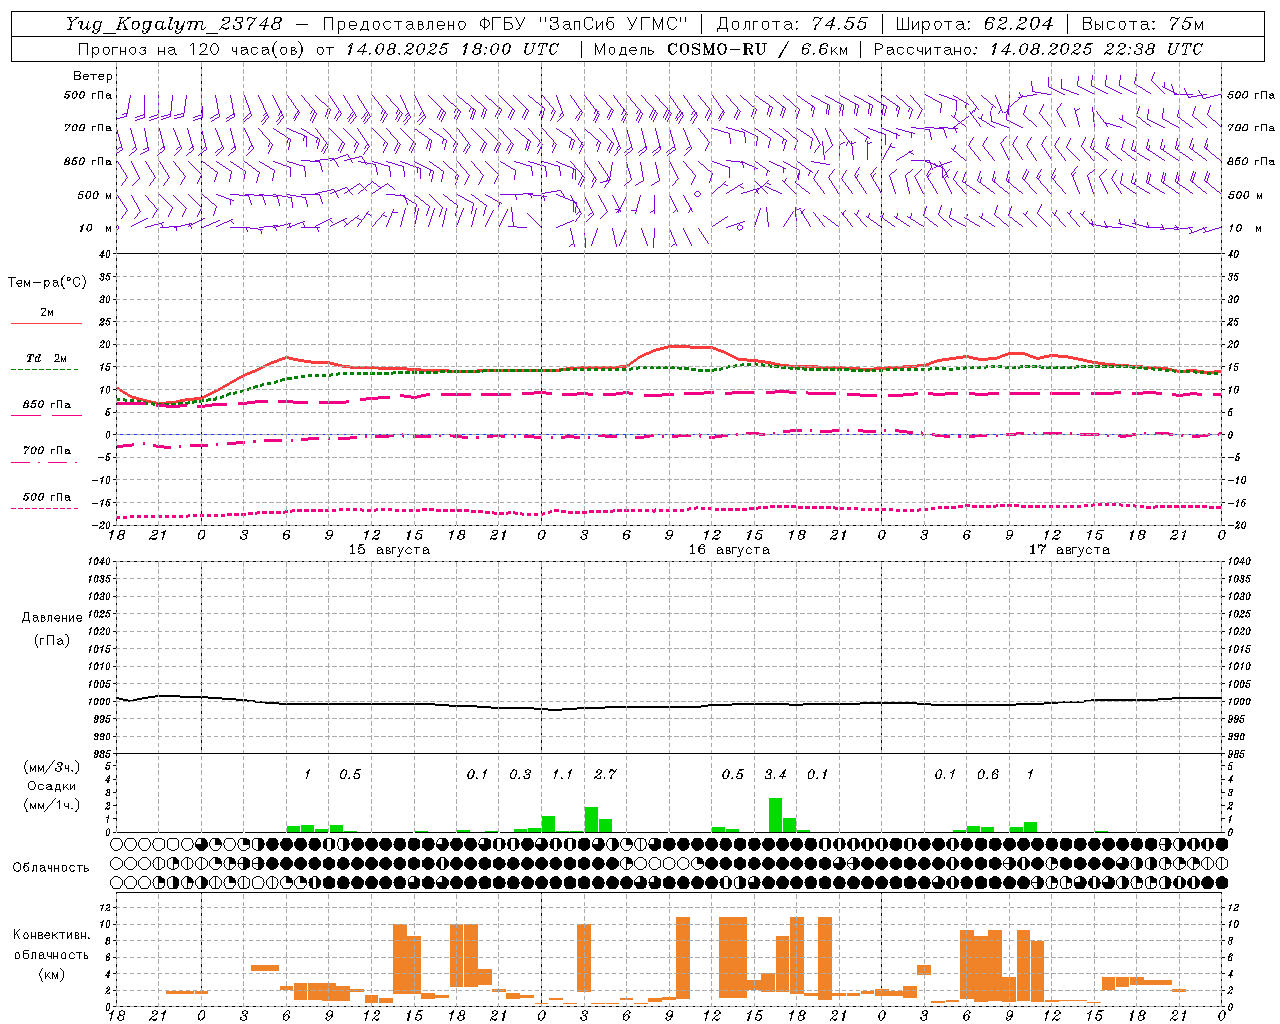Click the 15 августа date label
This screenshot has width=1280, height=1024.
click(x=389, y=550)
